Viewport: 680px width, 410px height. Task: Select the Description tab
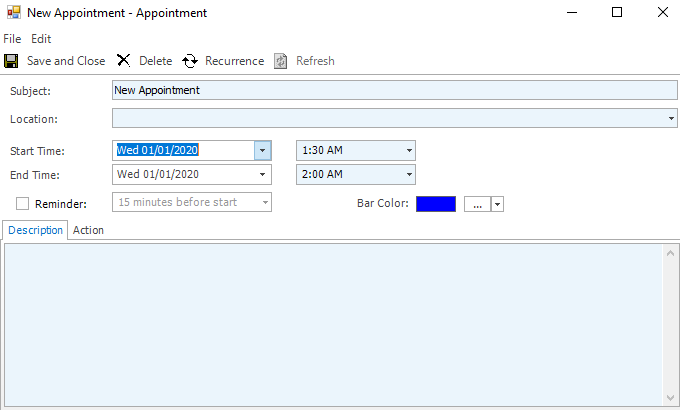(x=35, y=230)
